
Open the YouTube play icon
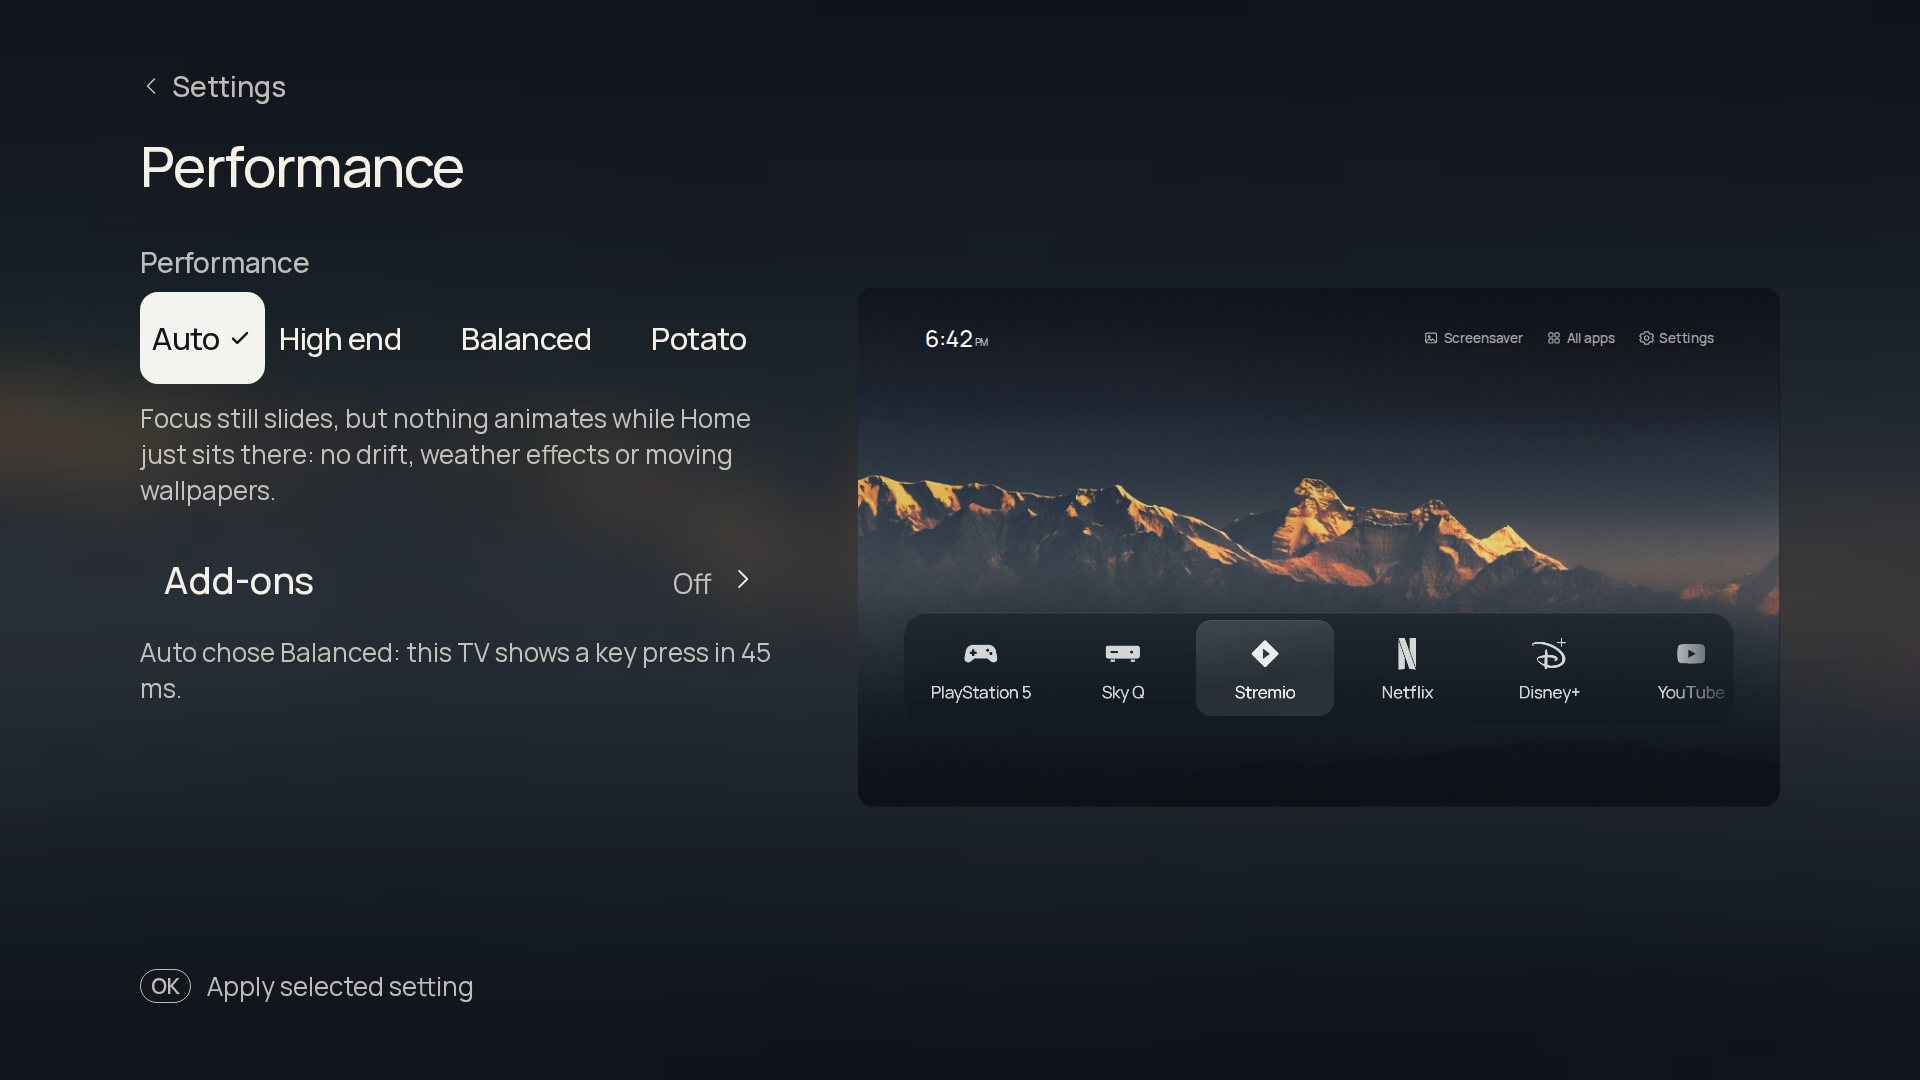click(x=1691, y=654)
